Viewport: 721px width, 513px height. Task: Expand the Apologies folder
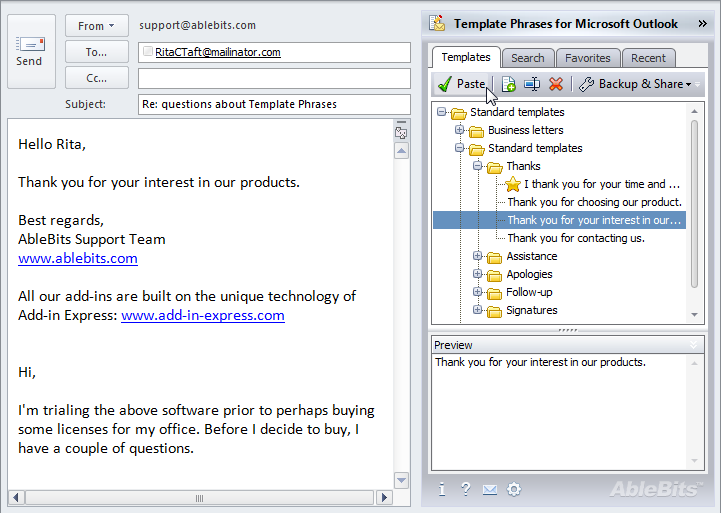[477, 274]
